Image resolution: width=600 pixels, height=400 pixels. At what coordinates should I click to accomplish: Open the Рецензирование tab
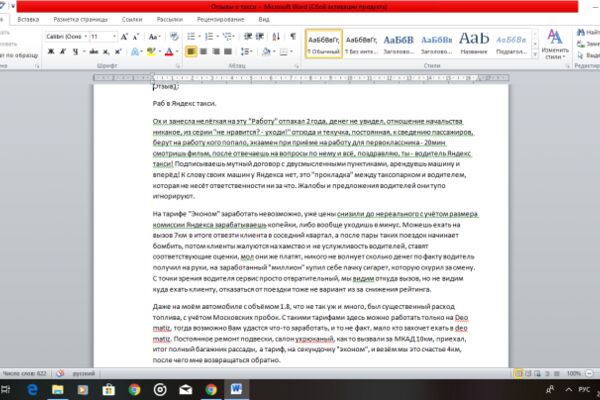point(220,20)
